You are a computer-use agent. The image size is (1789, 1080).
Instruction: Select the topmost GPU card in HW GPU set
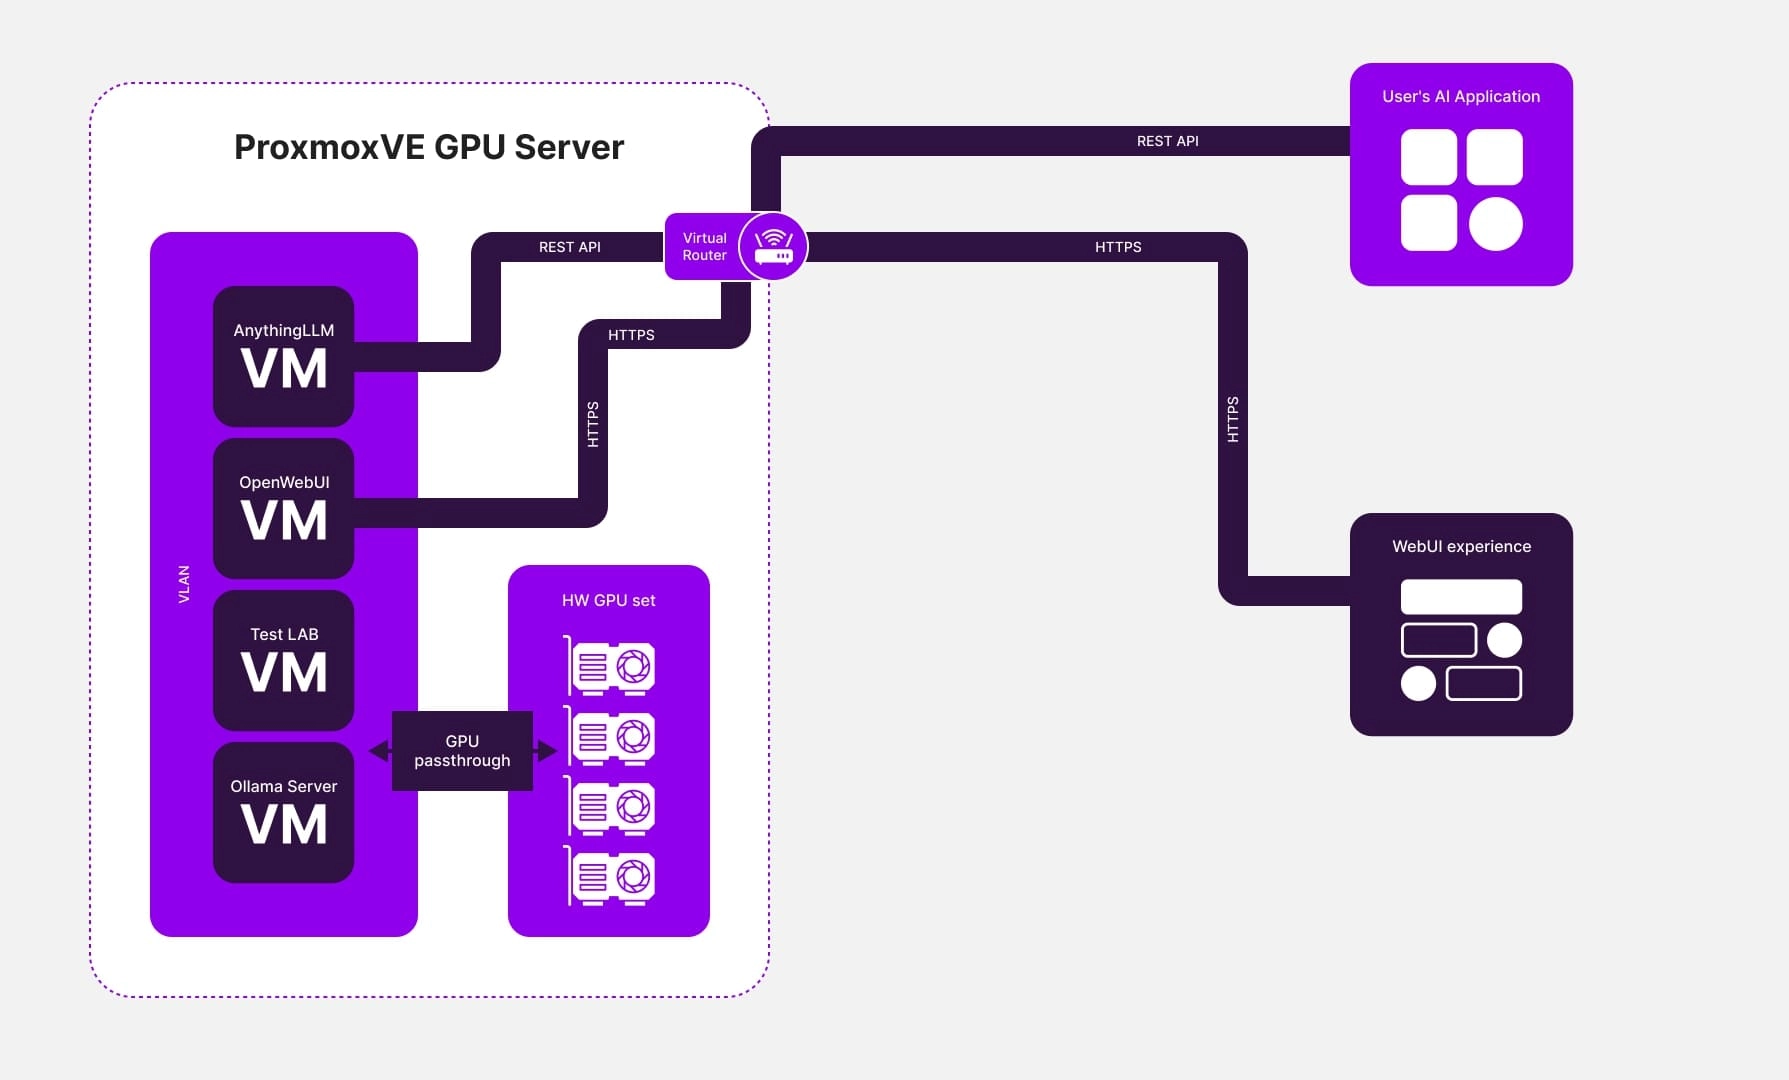coord(611,667)
